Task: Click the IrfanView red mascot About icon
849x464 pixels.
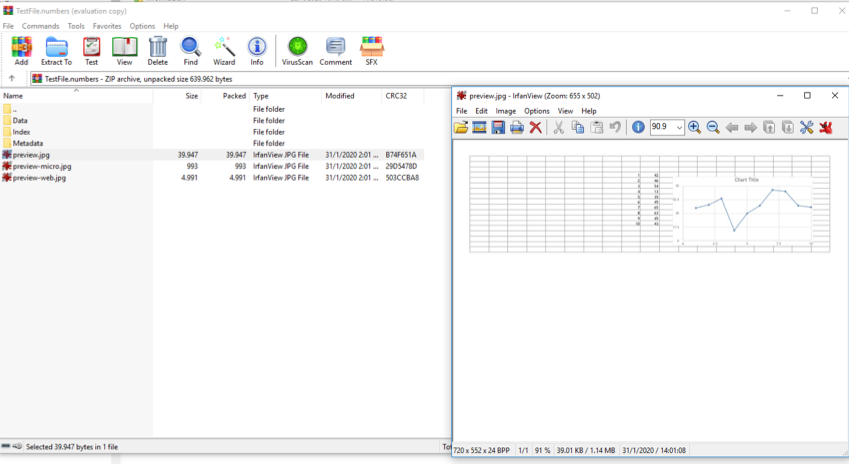Action: click(x=826, y=127)
